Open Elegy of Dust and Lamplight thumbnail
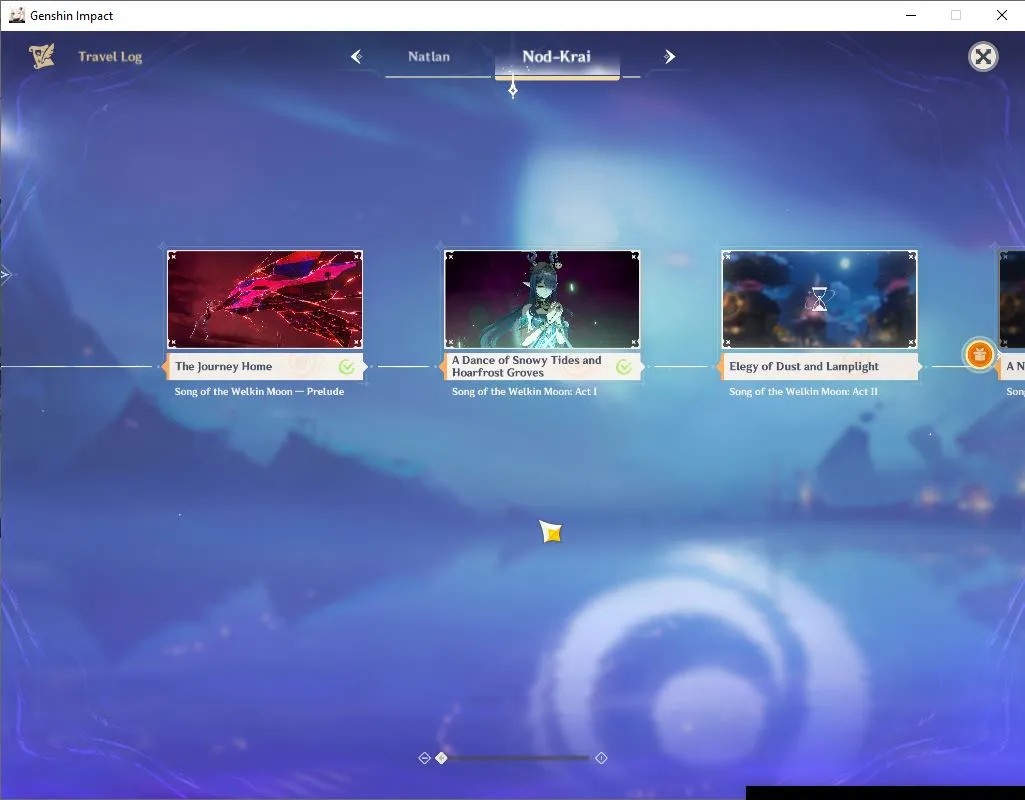The height and width of the screenshot is (800, 1025). point(819,299)
